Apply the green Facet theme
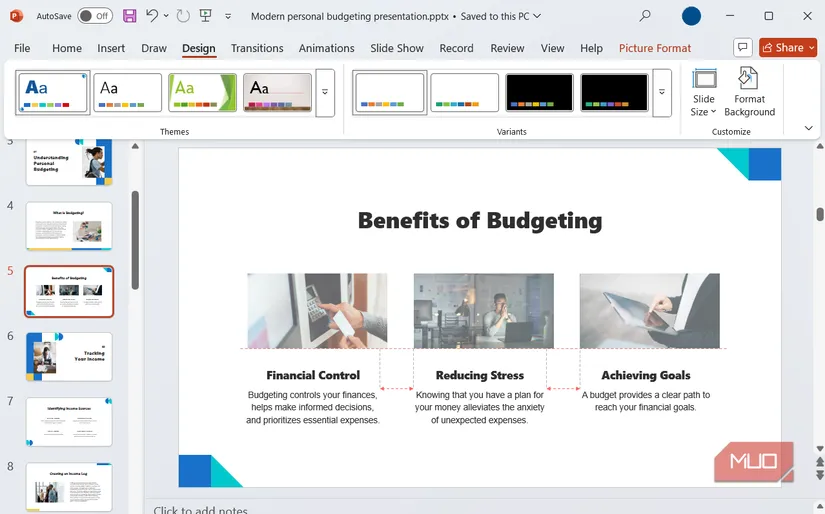Screen dimensions: 825x514 click(203, 92)
